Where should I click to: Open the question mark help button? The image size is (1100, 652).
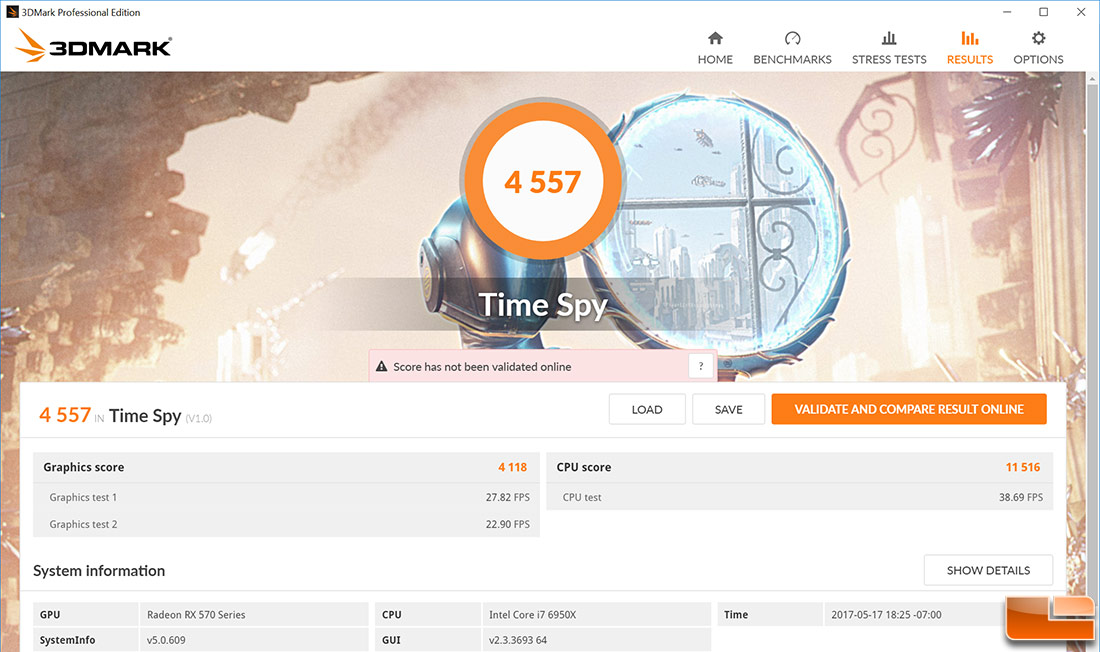[x=701, y=366]
